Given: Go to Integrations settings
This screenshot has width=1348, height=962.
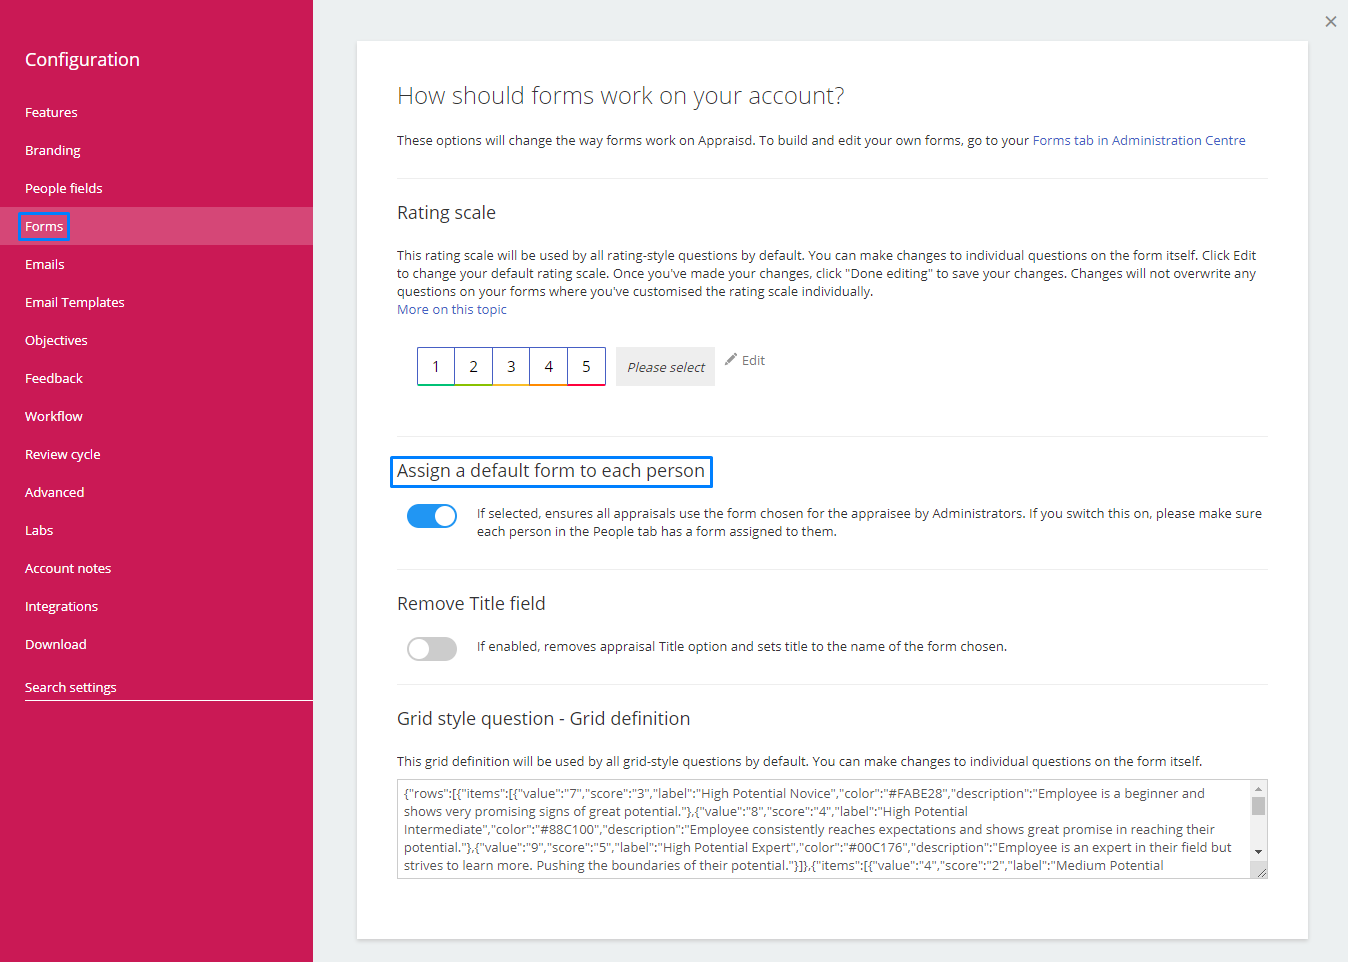Looking at the screenshot, I should [62, 606].
